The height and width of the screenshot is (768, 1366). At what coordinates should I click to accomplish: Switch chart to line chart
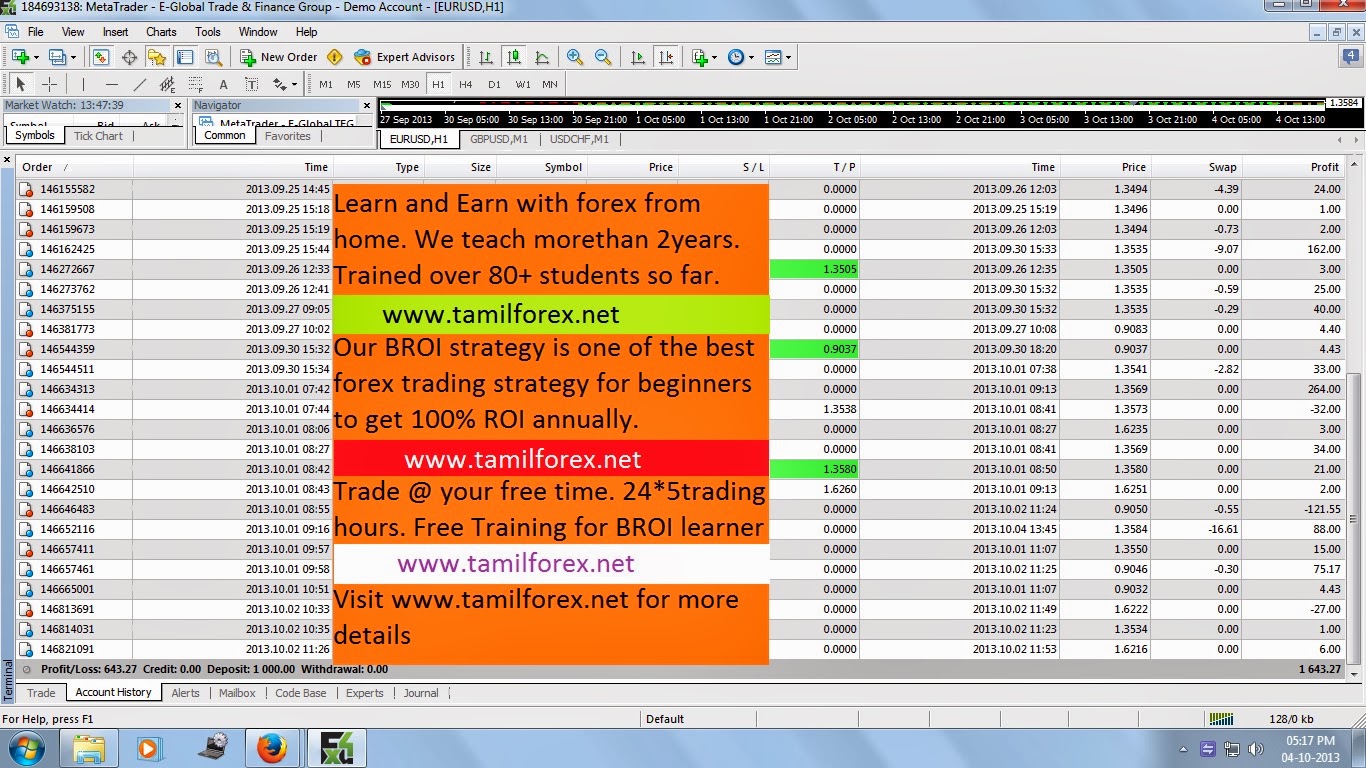(x=542, y=57)
